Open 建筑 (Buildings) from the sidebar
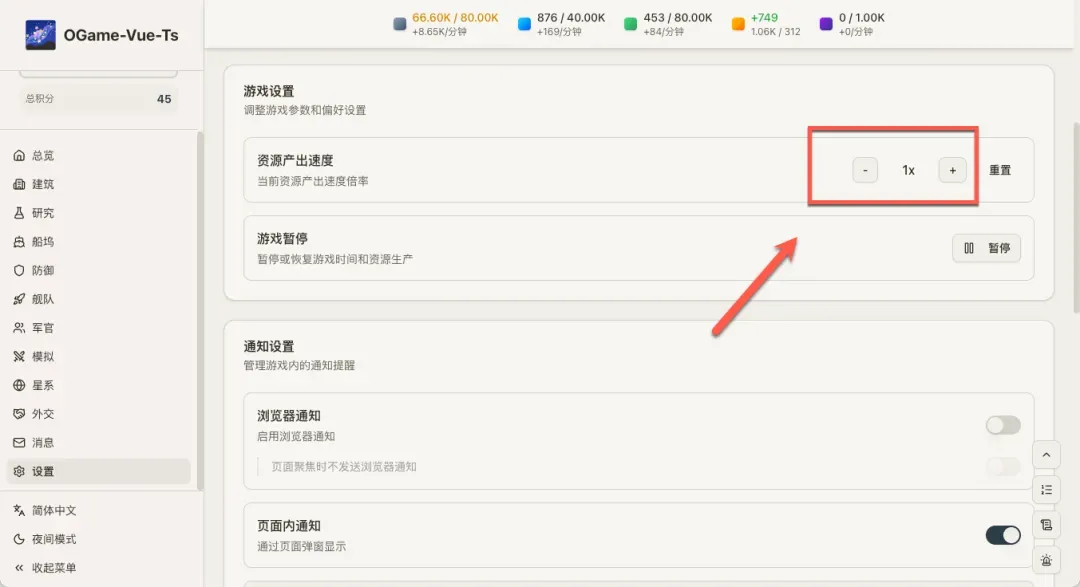Image resolution: width=1080 pixels, height=587 pixels. 42,184
